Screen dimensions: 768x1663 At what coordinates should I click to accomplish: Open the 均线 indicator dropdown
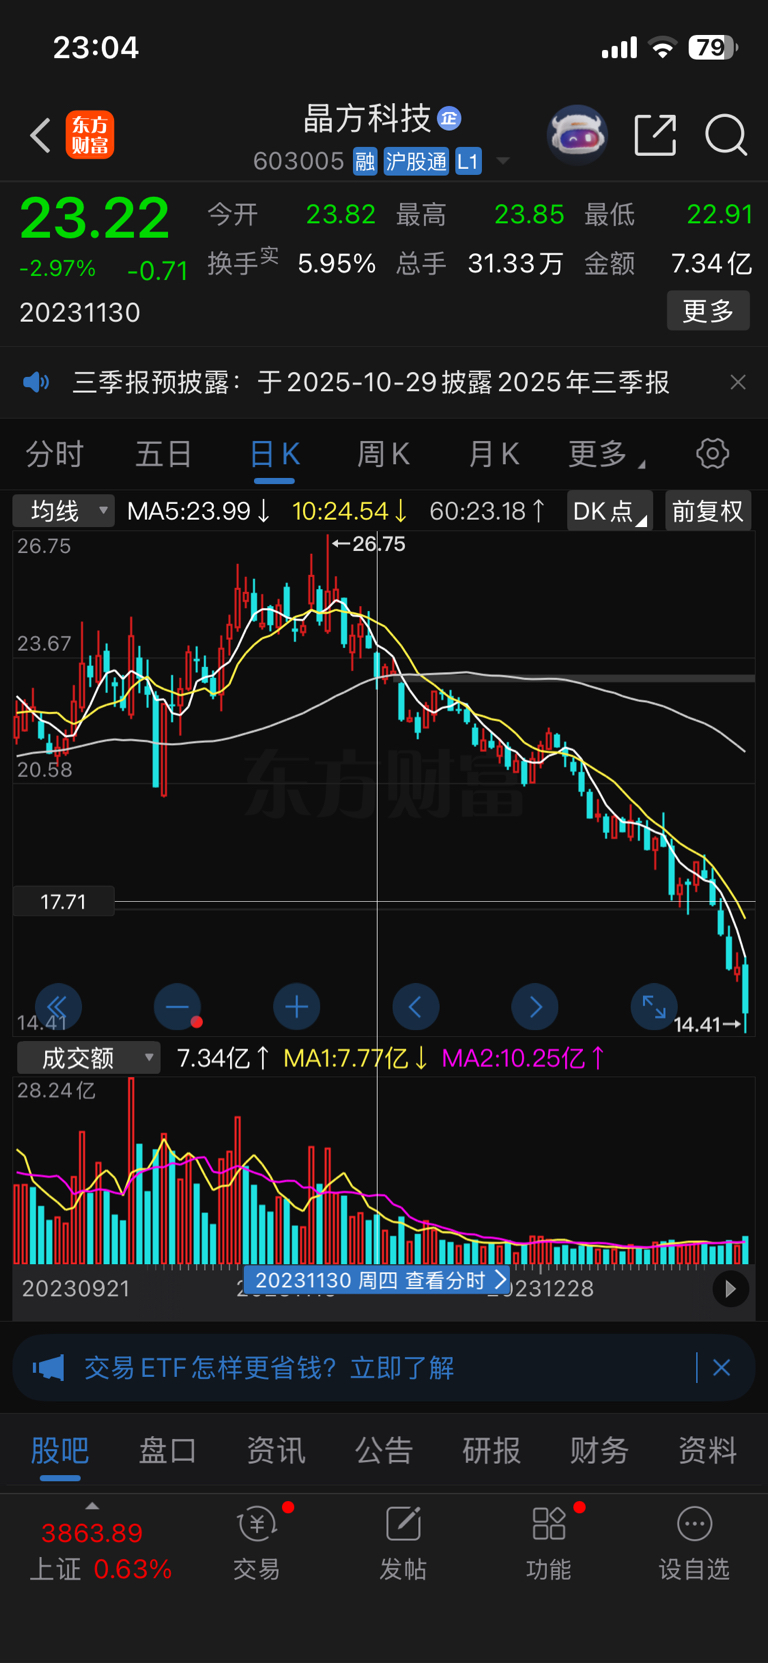64,511
